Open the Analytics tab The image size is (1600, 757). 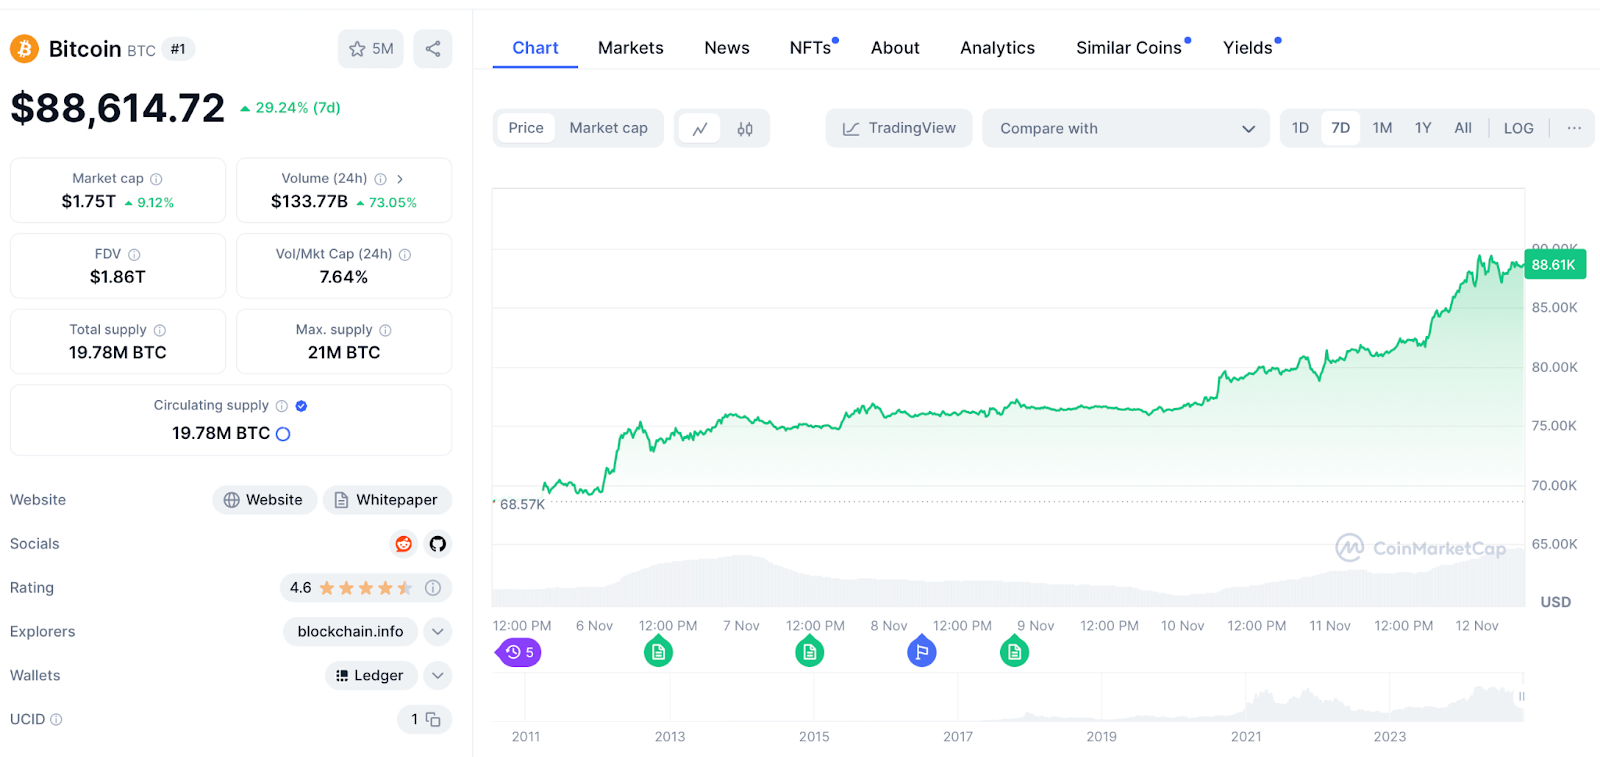[998, 48]
